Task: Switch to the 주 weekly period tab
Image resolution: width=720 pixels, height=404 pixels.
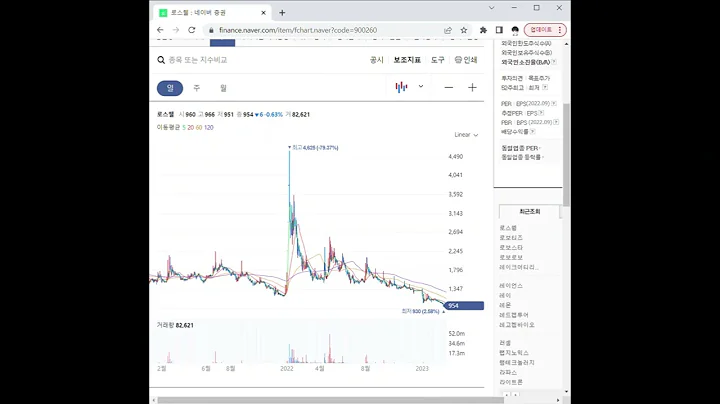Action: pyautogui.click(x=197, y=88)
